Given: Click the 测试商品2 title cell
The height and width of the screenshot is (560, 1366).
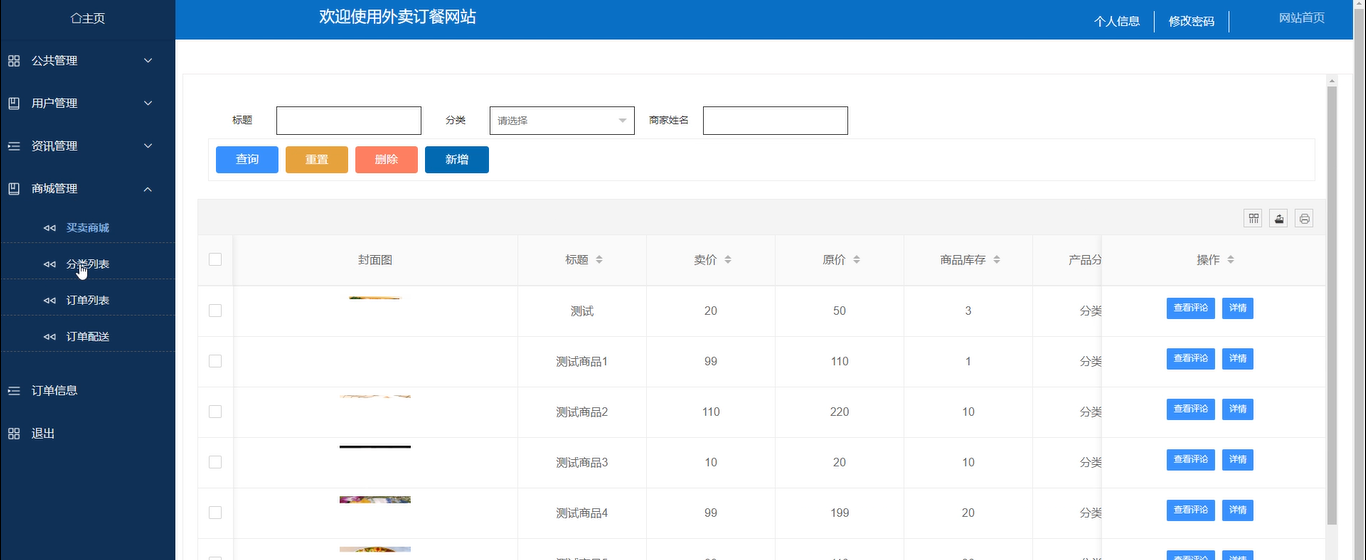Looking at the screenshot, I should 582,412.
